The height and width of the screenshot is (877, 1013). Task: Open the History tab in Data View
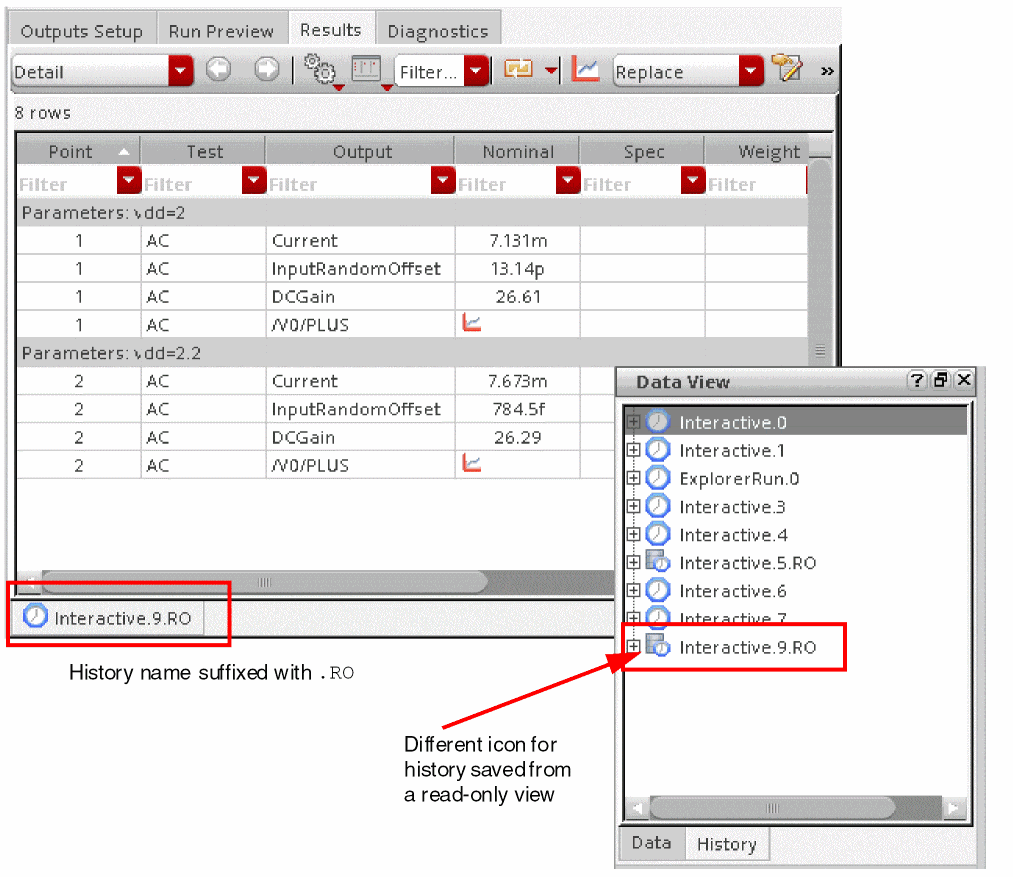(726, 844)
